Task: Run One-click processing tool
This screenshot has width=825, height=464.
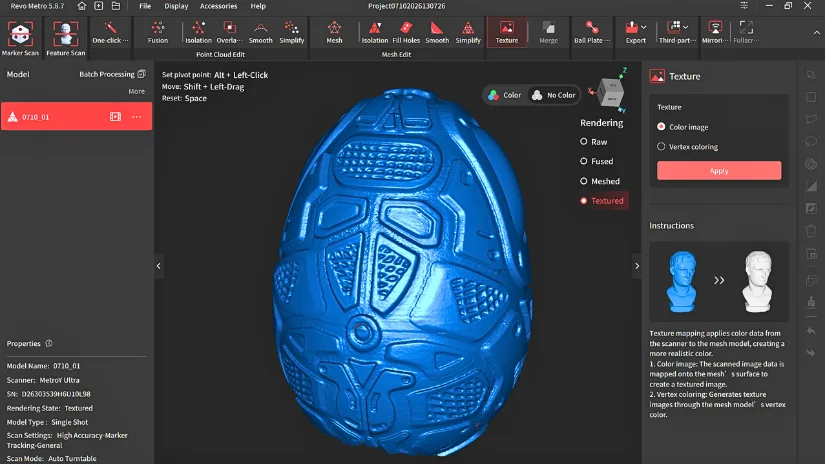Action: (110, 33)
